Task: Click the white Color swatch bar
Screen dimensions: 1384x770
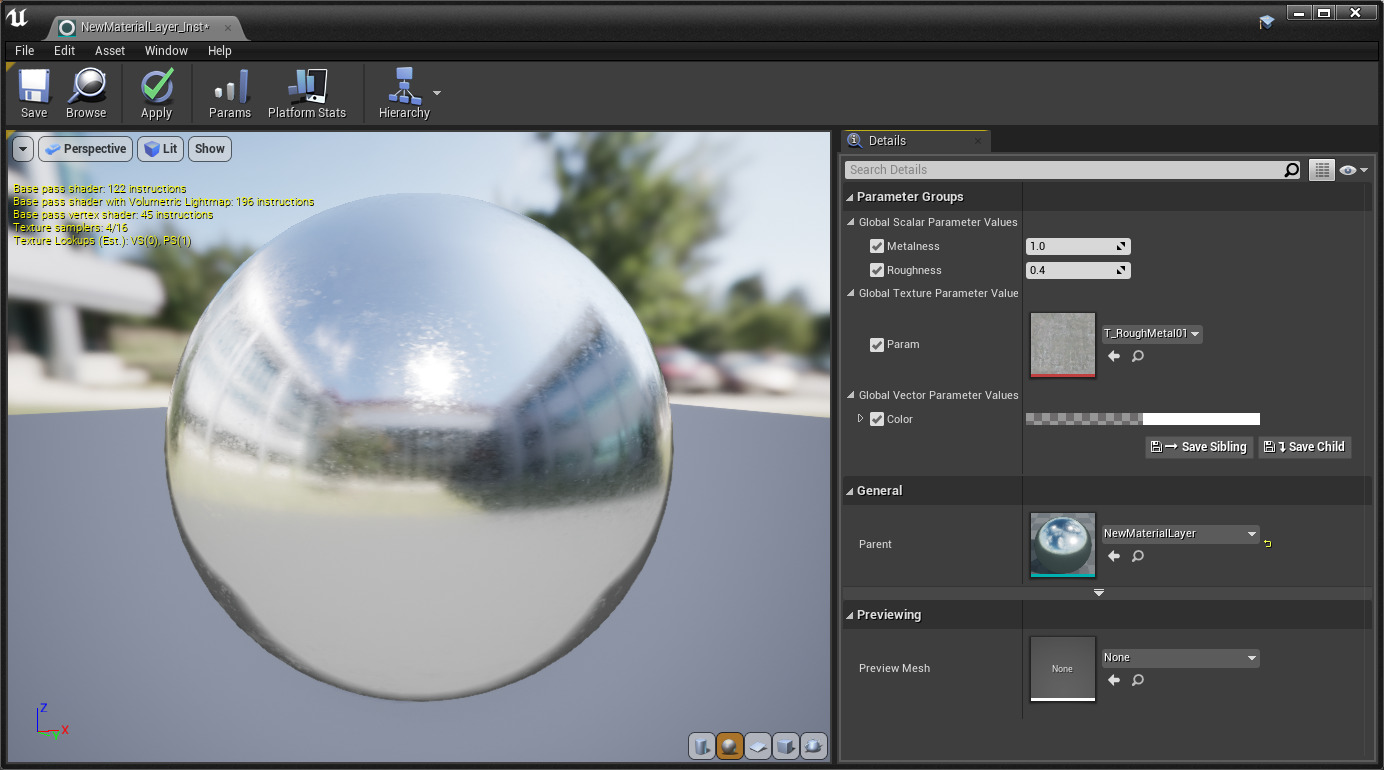Action: pos(1200,419)
